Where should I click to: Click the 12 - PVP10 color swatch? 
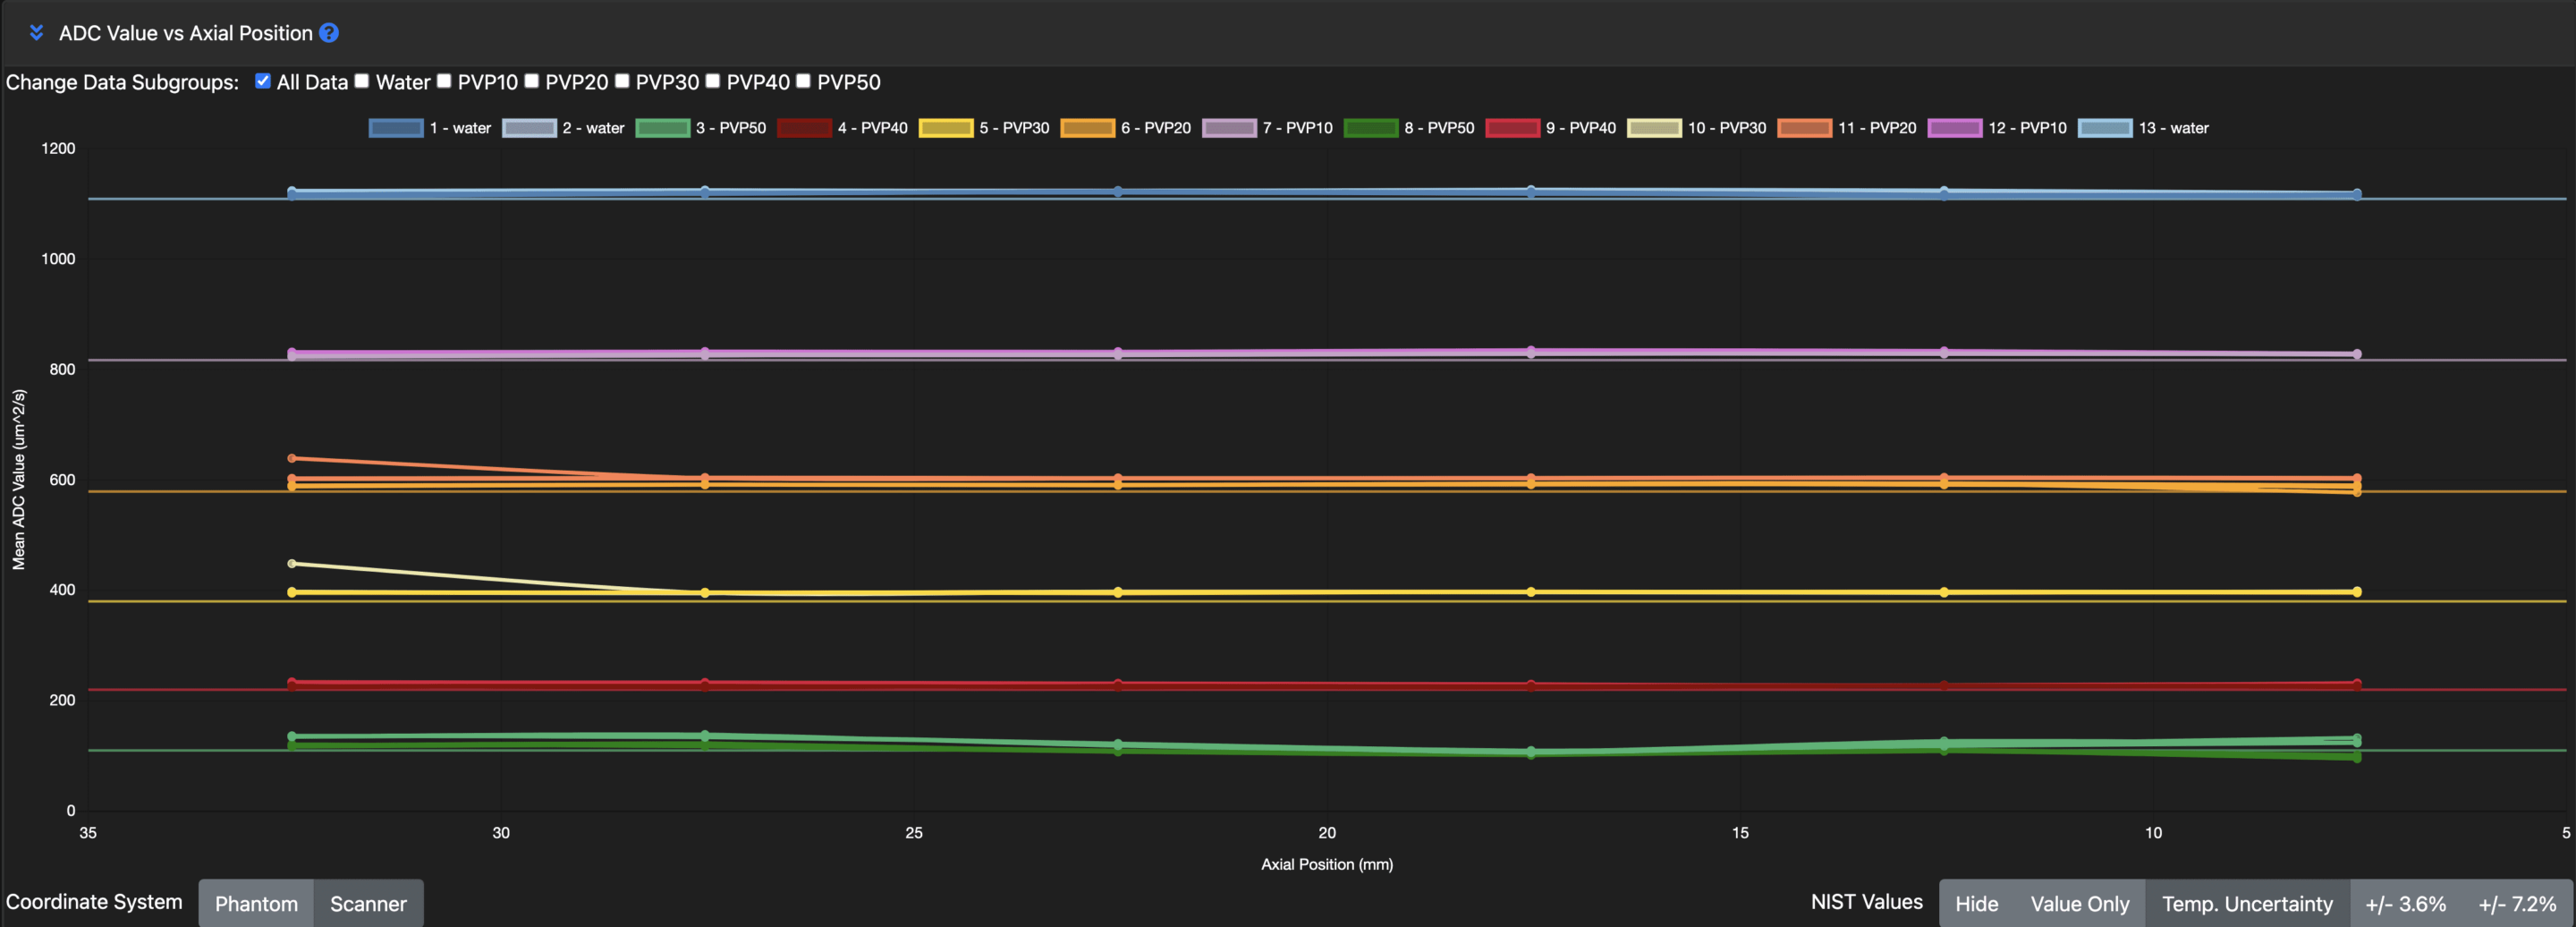[x=1956, y=128]
